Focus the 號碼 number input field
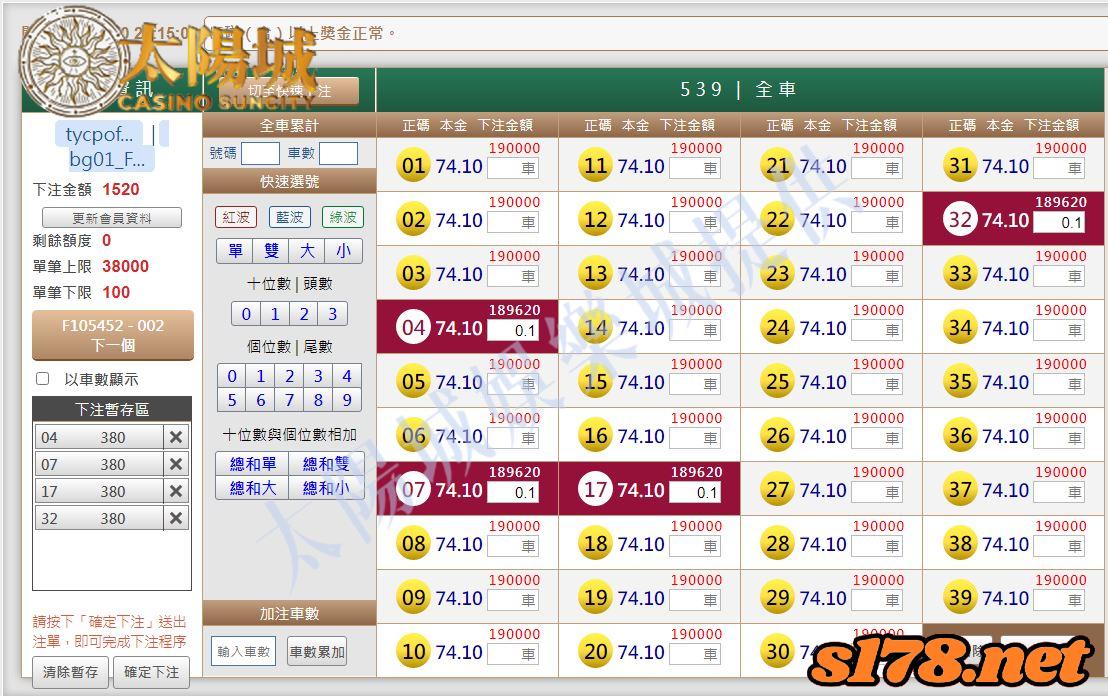The width and height of the screenshot is (1108, 696). click(x=261, y=153)
